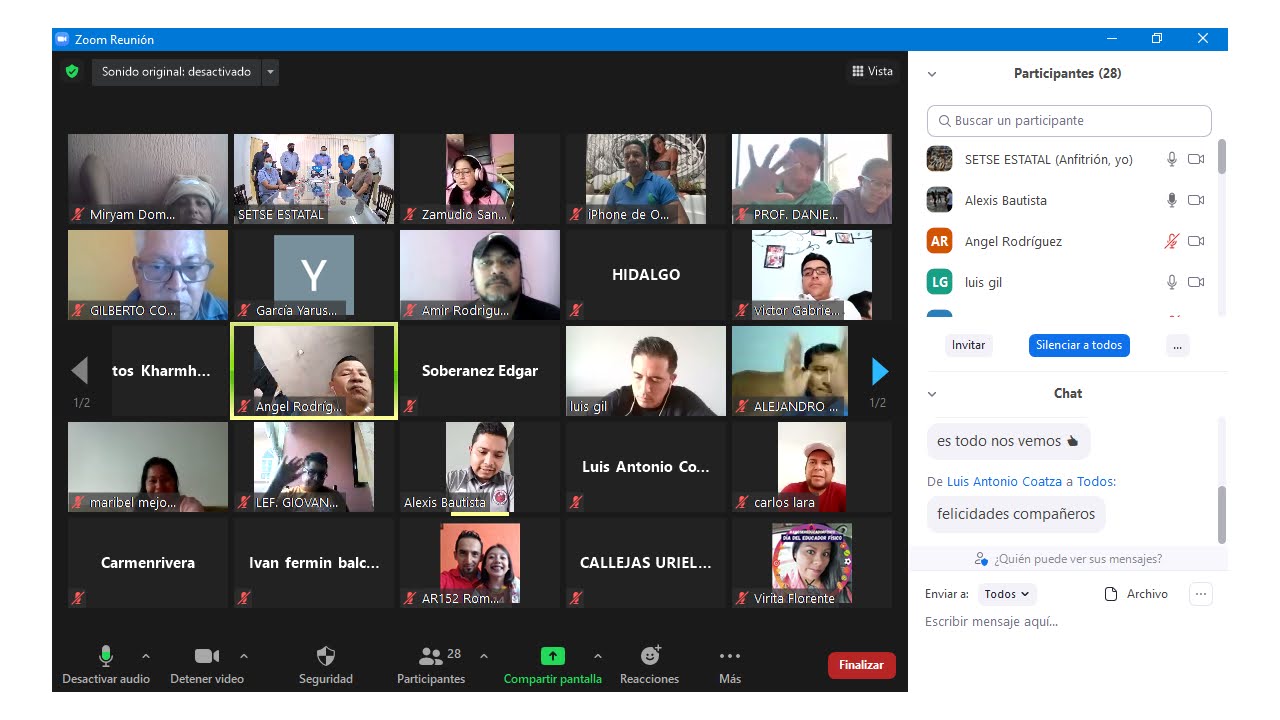Click Silenciar a todos button
This screenshot has height=720, width=1280.
[1079, 345]
